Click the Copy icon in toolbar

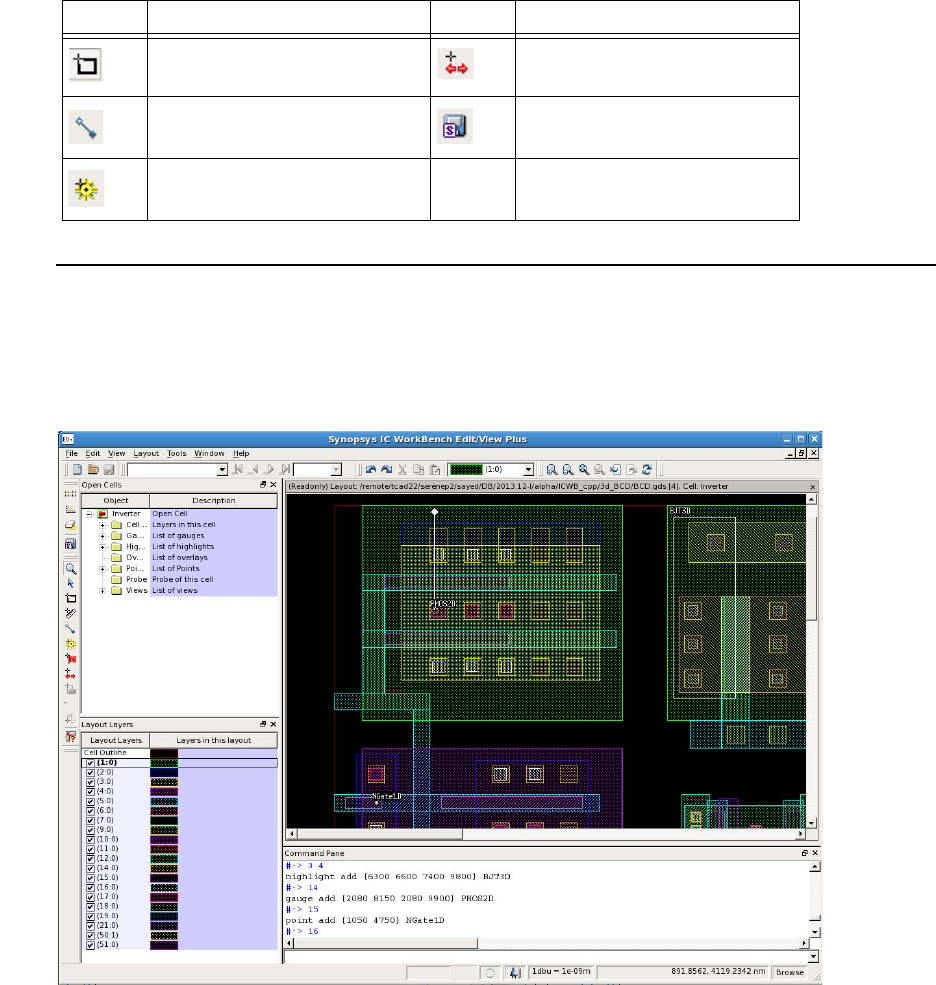click(x=418, y=469)
